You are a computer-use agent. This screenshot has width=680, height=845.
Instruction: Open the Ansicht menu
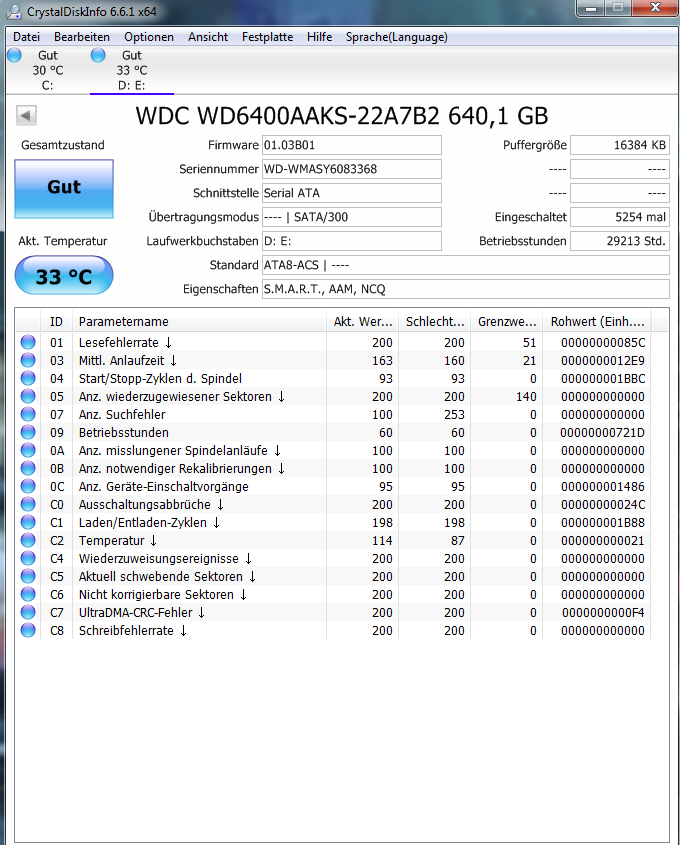click(208, 37)
